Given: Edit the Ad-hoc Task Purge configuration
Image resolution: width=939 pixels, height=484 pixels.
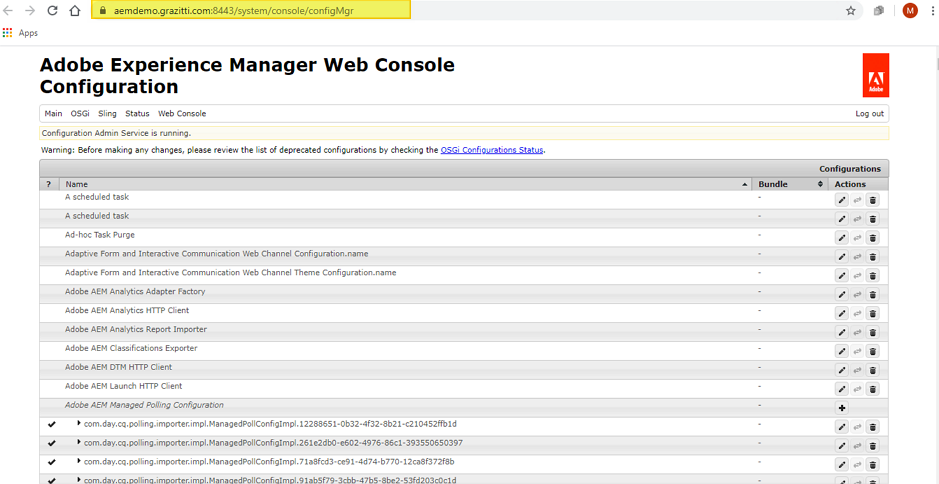Looking at the screenshot, I should coord(842,238).
